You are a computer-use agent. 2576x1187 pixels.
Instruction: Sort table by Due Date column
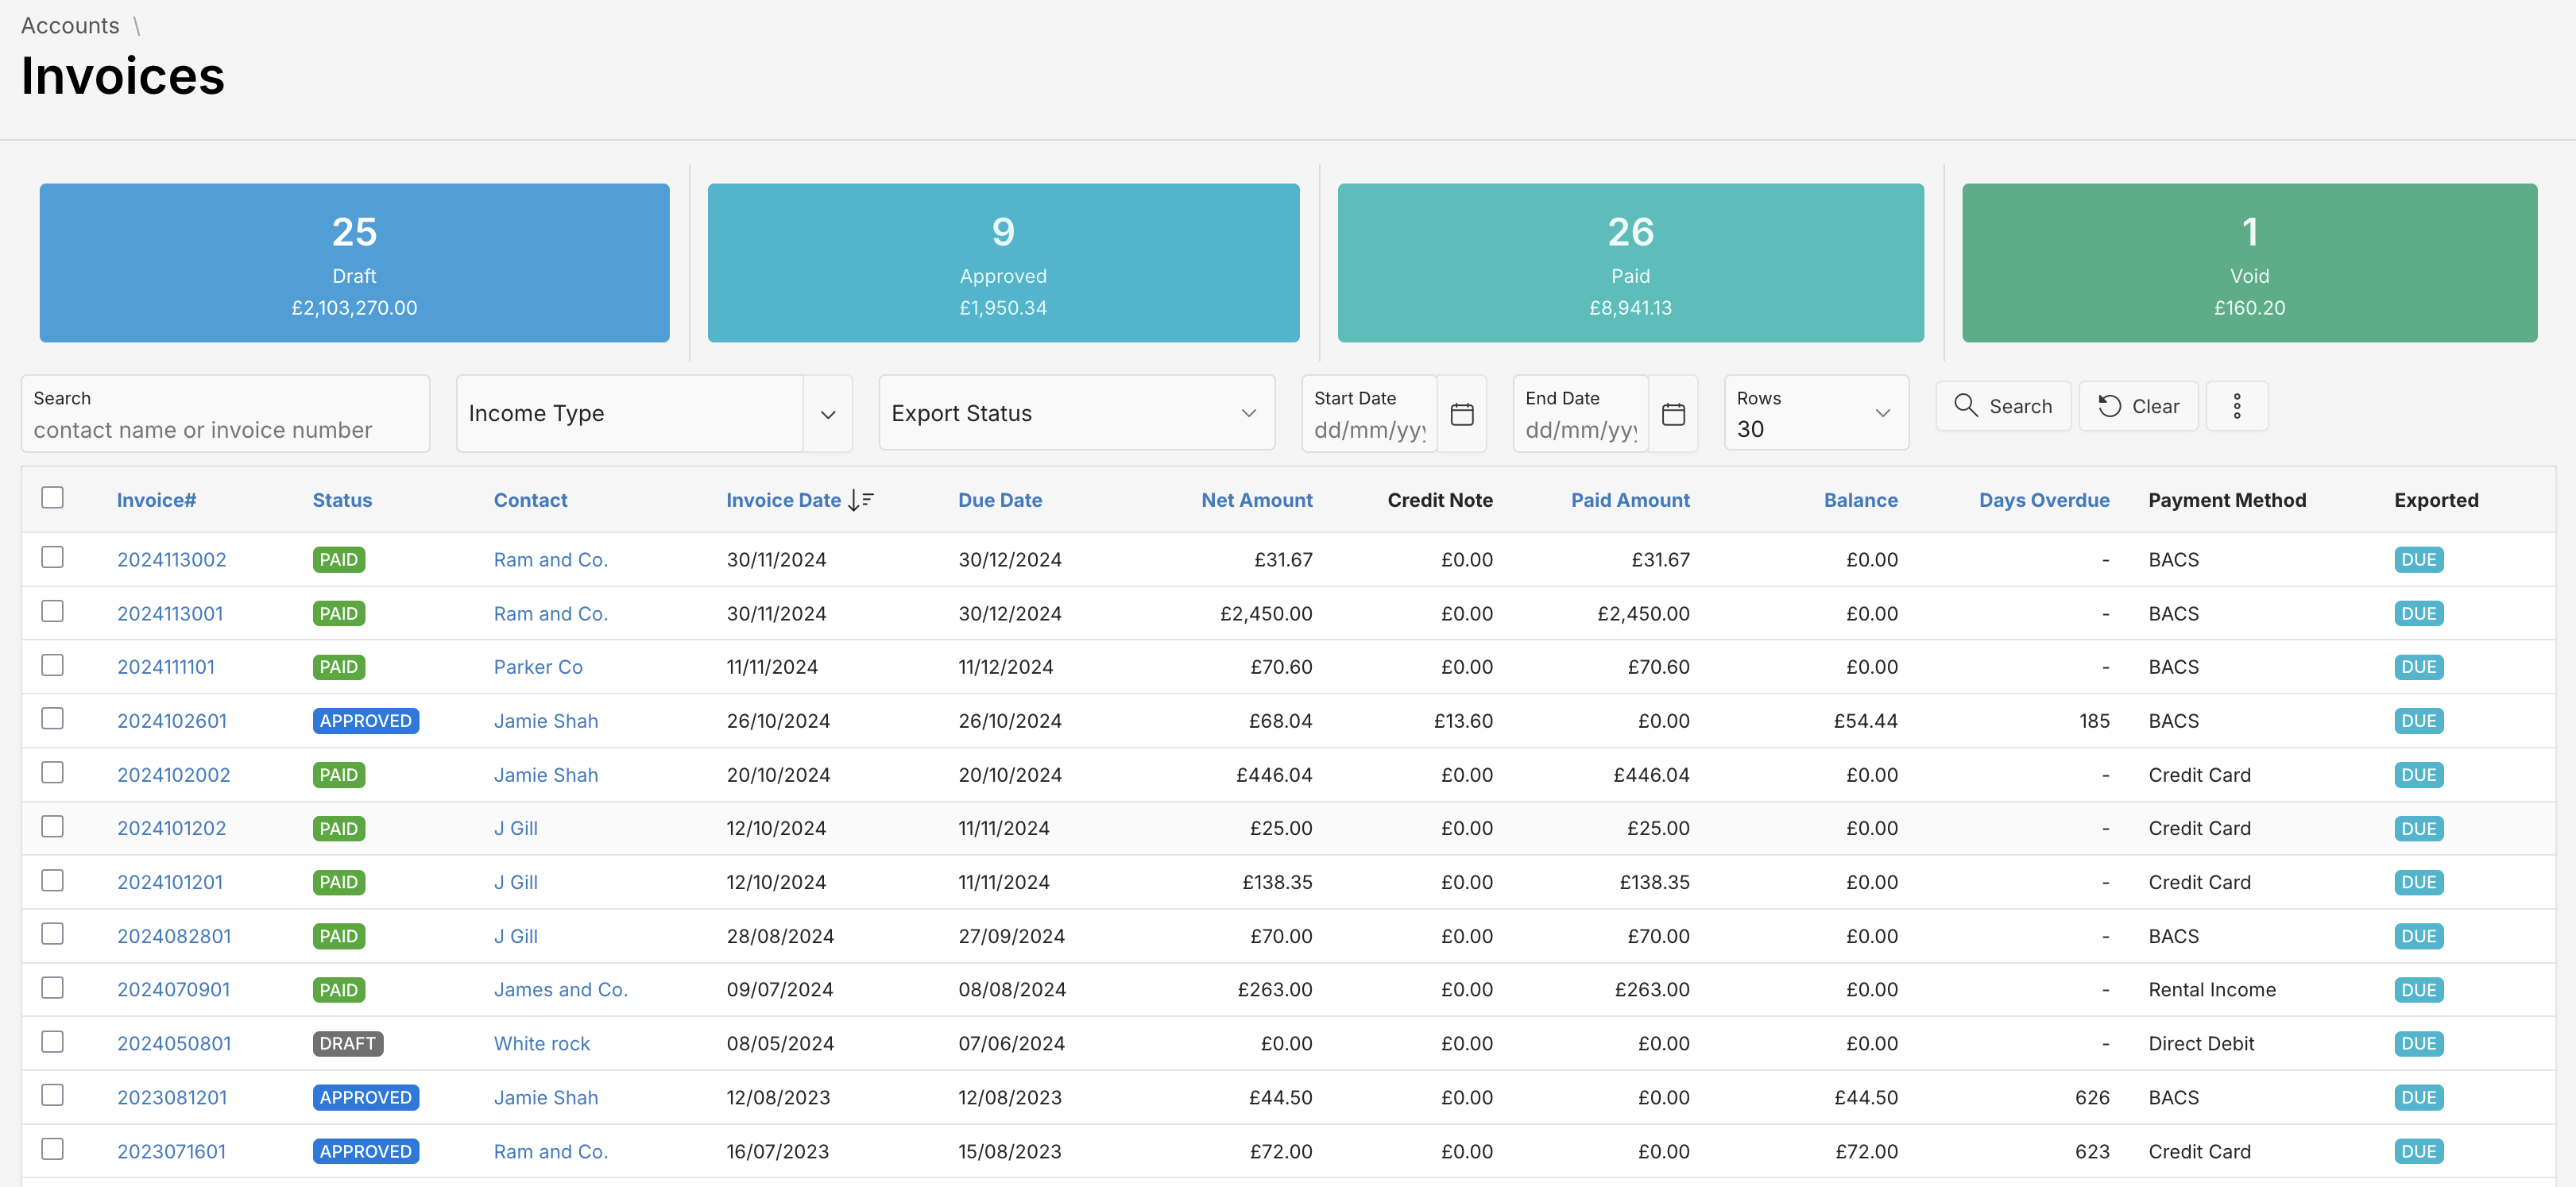[1000, 500]
